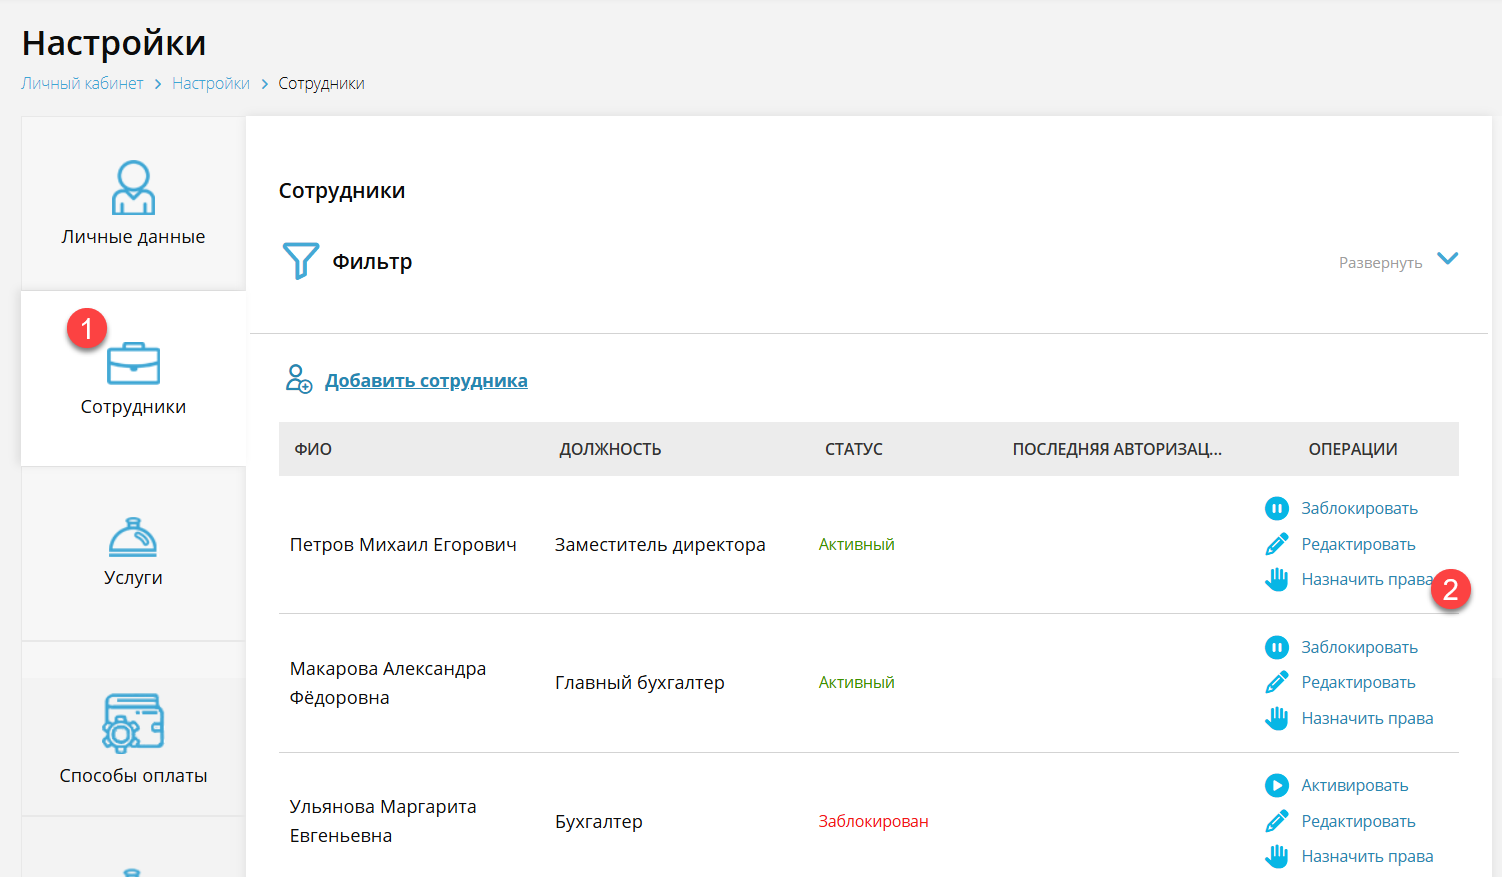This screenshot has height=877, width=1502.
Task: Click hand icon in Макарова Александра Фёдоровна row
Action: [1277, 718]
